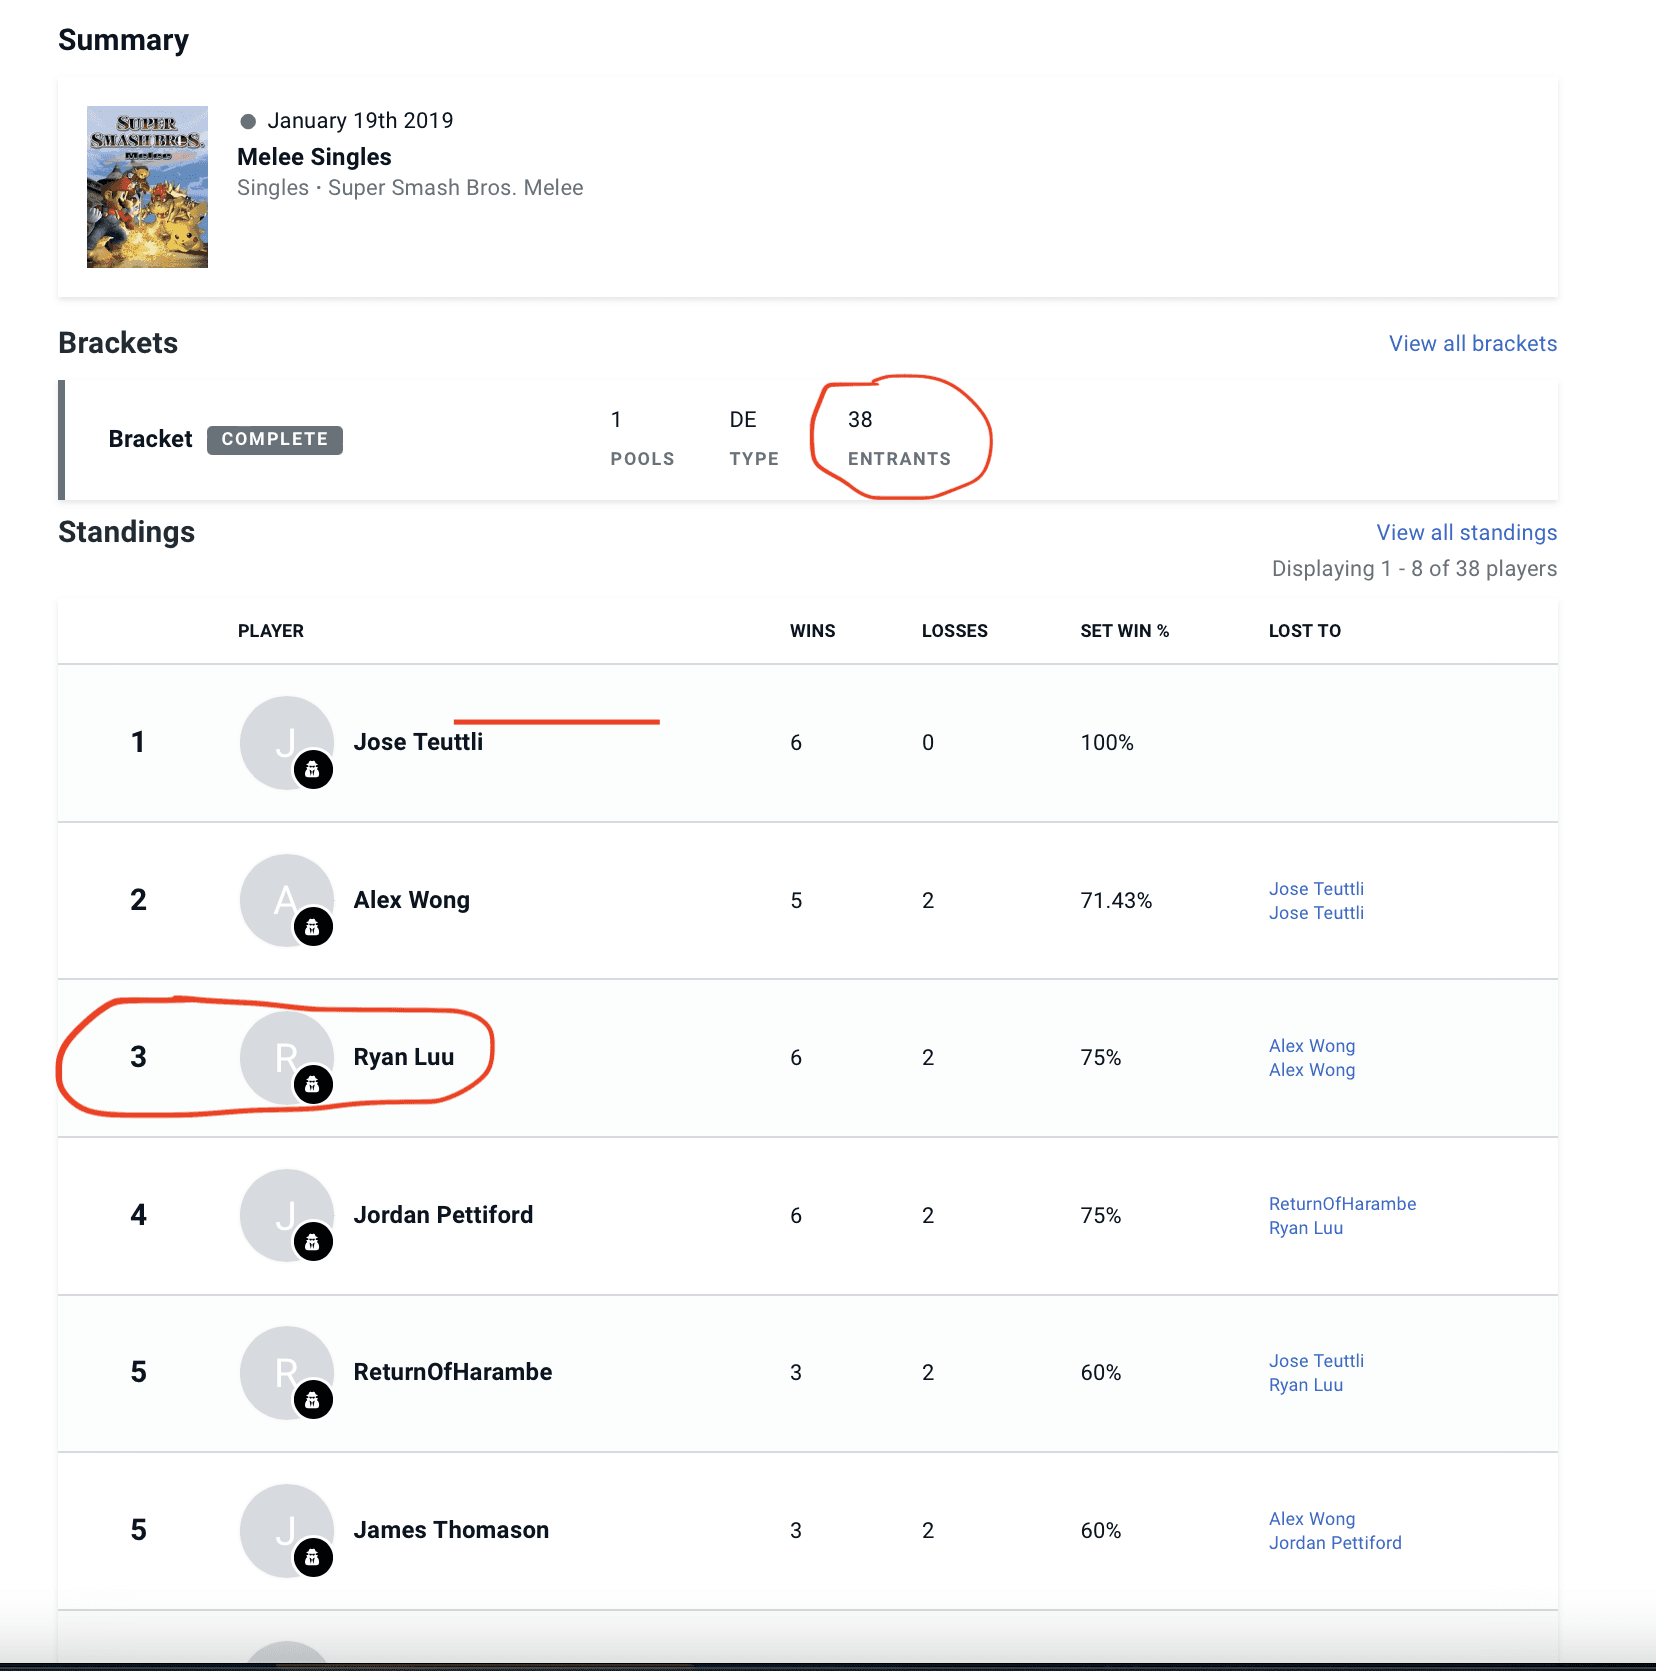This screenshot has height=1671, width=1656.
Task: Open Jose Teuttli link in ReturnOfHarambe's row
Action: [x=1316, y=1361]
